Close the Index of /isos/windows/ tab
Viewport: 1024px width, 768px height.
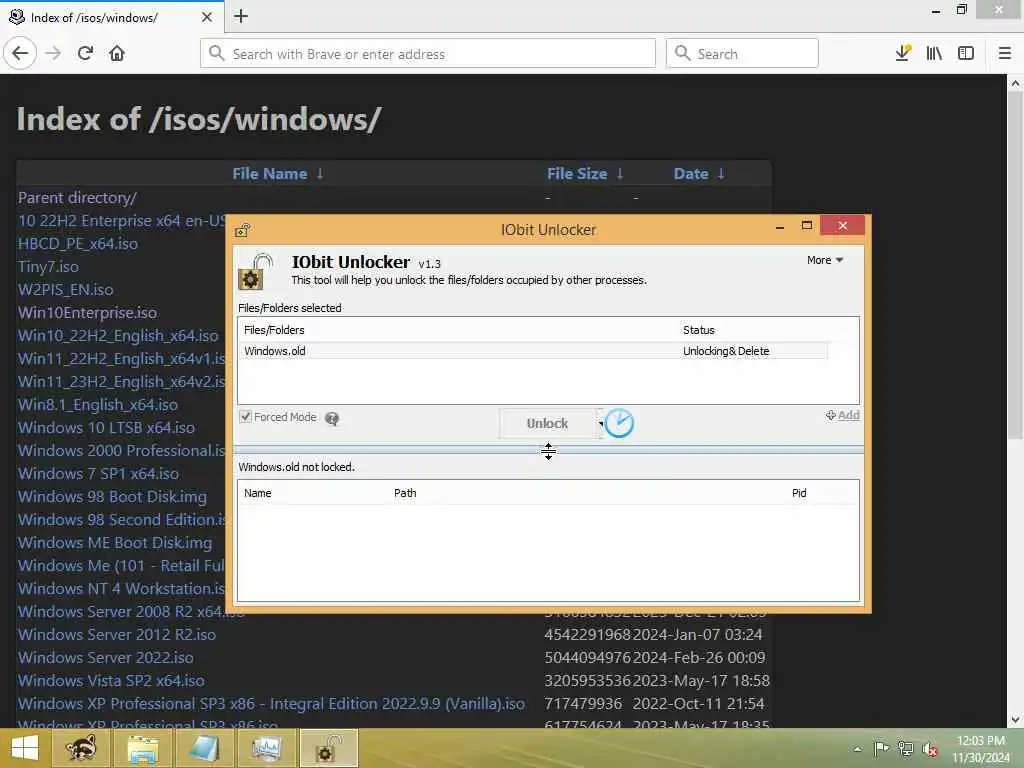click(207, 17)
